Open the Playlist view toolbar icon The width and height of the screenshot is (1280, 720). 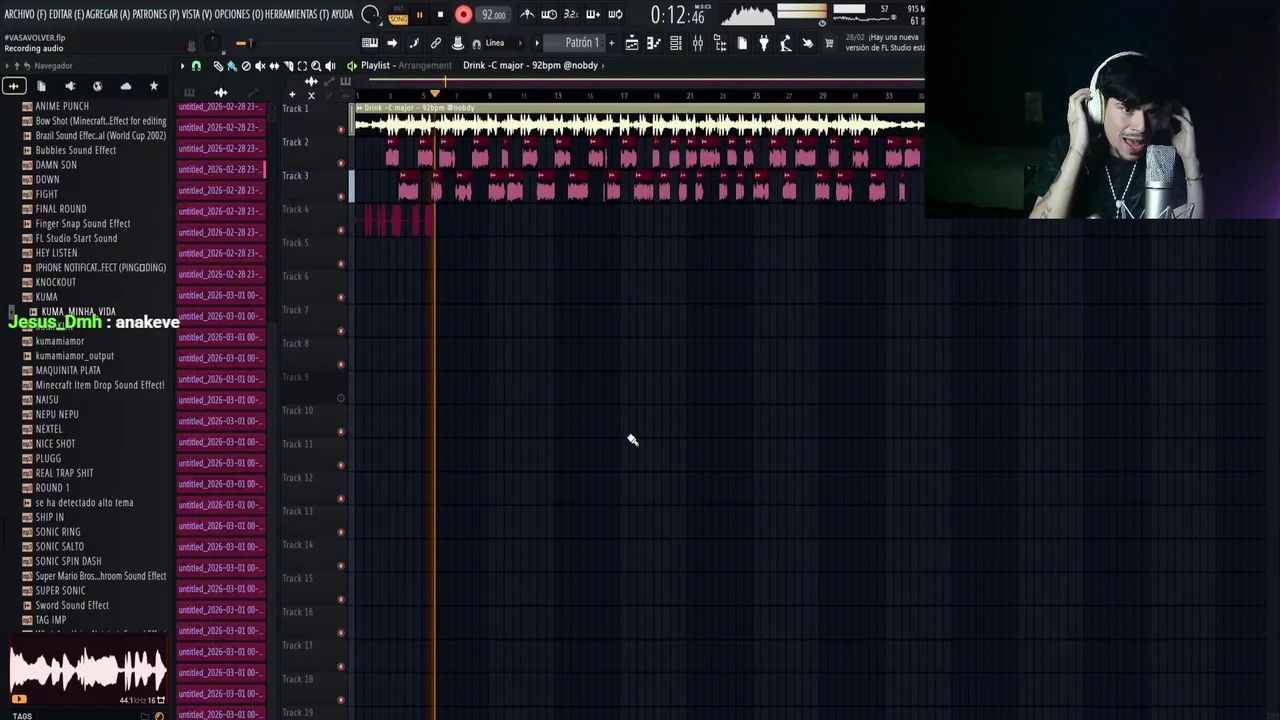click(631, 43)
